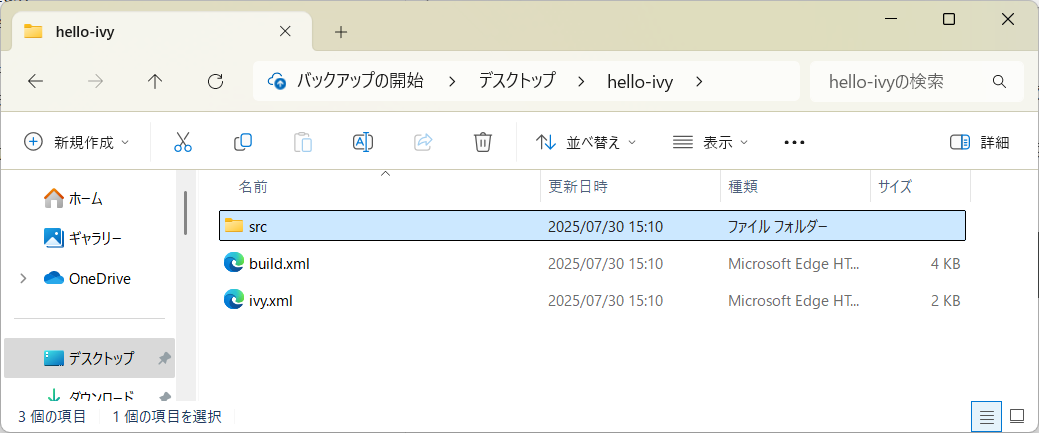Click ファイル フォルダー type of src

click(778, 226)
